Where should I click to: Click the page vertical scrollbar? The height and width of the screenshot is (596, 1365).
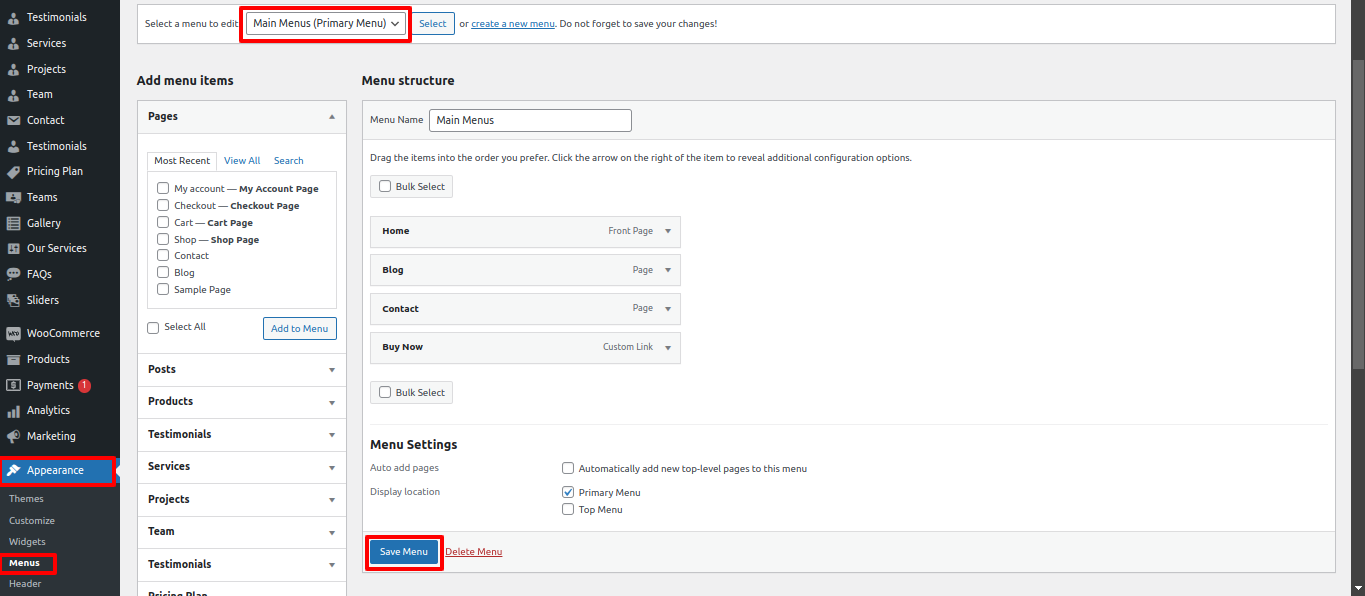(1357, 300)
